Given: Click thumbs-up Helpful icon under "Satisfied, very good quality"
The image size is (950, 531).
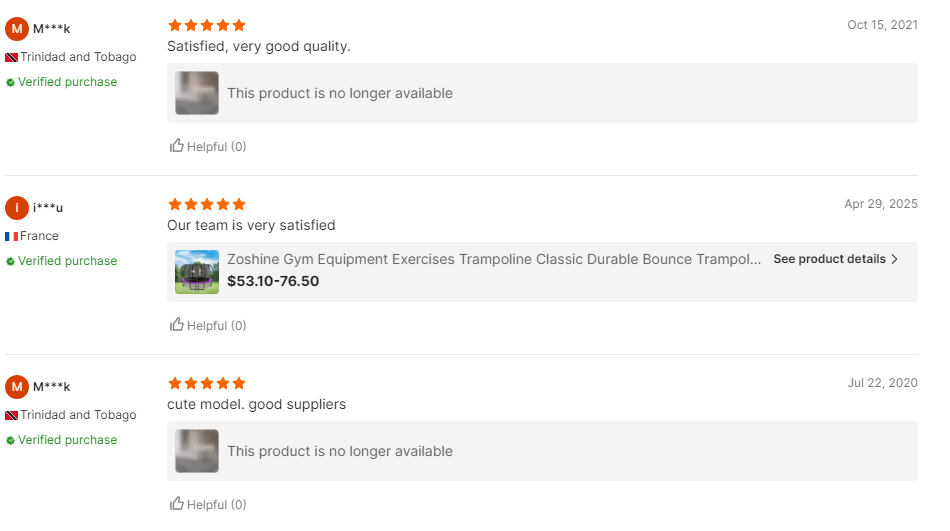Looking at the screenshot, I should pos(177,146).
